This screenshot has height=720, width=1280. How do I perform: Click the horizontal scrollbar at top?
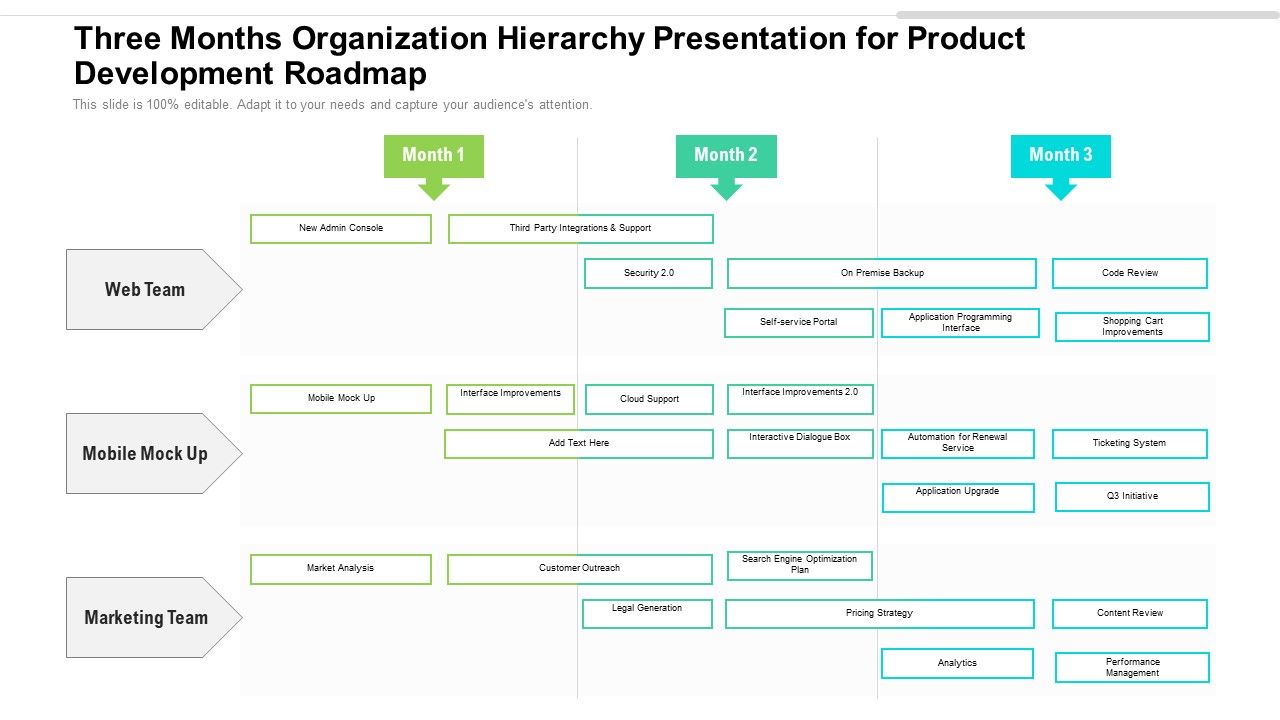pyautogui.click(x=1088, y=15)
